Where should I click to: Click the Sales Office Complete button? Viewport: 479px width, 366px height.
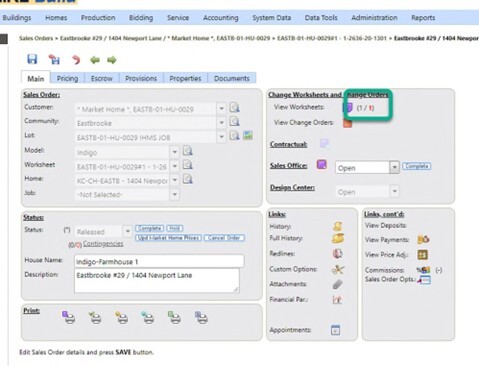click(417, 166)
